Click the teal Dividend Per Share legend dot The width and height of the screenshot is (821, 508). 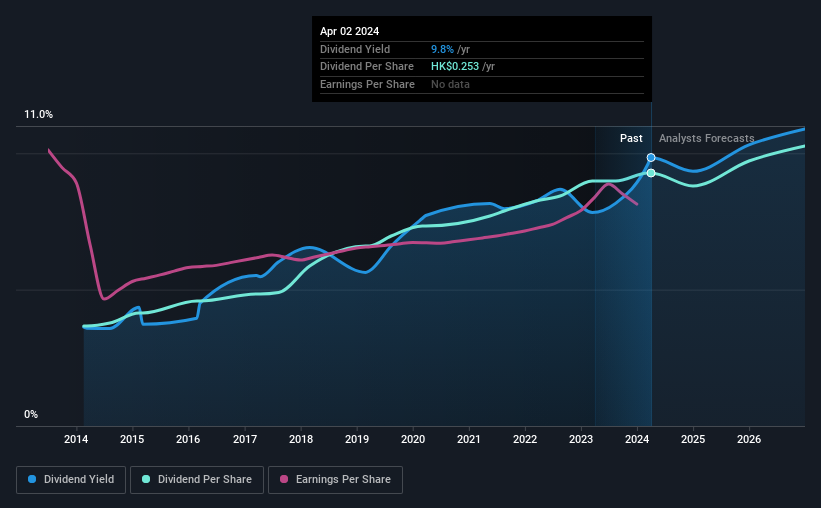coord(146,479)
